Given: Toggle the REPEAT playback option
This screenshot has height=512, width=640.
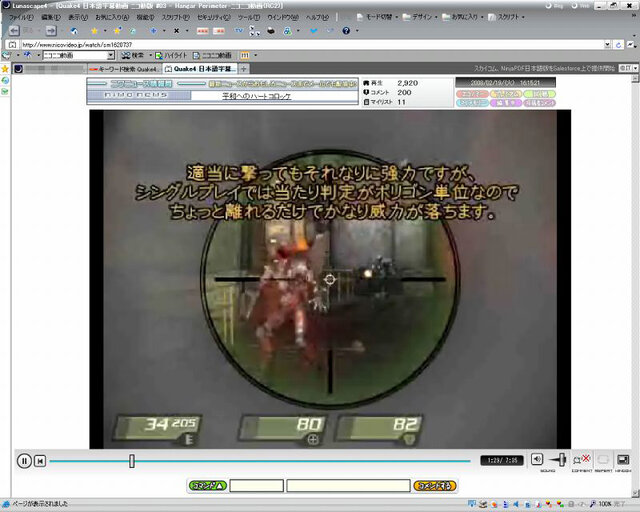Looking at the screenshot, I should tap(603, 460).
